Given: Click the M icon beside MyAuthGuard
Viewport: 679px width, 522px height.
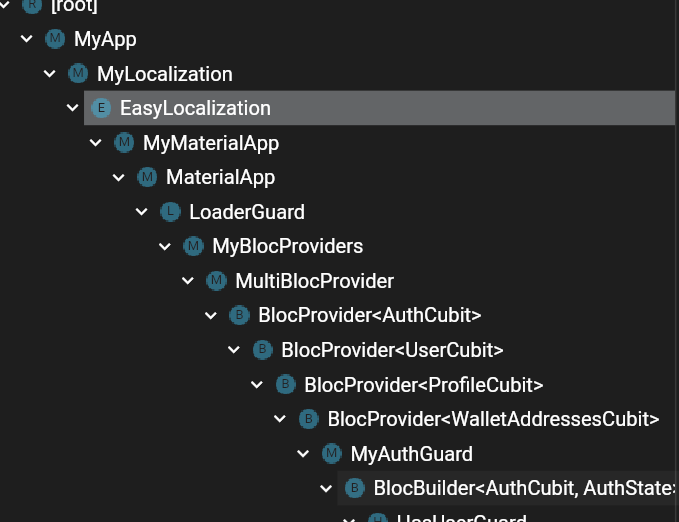Looking at the screenshot, I should [332, 454].
